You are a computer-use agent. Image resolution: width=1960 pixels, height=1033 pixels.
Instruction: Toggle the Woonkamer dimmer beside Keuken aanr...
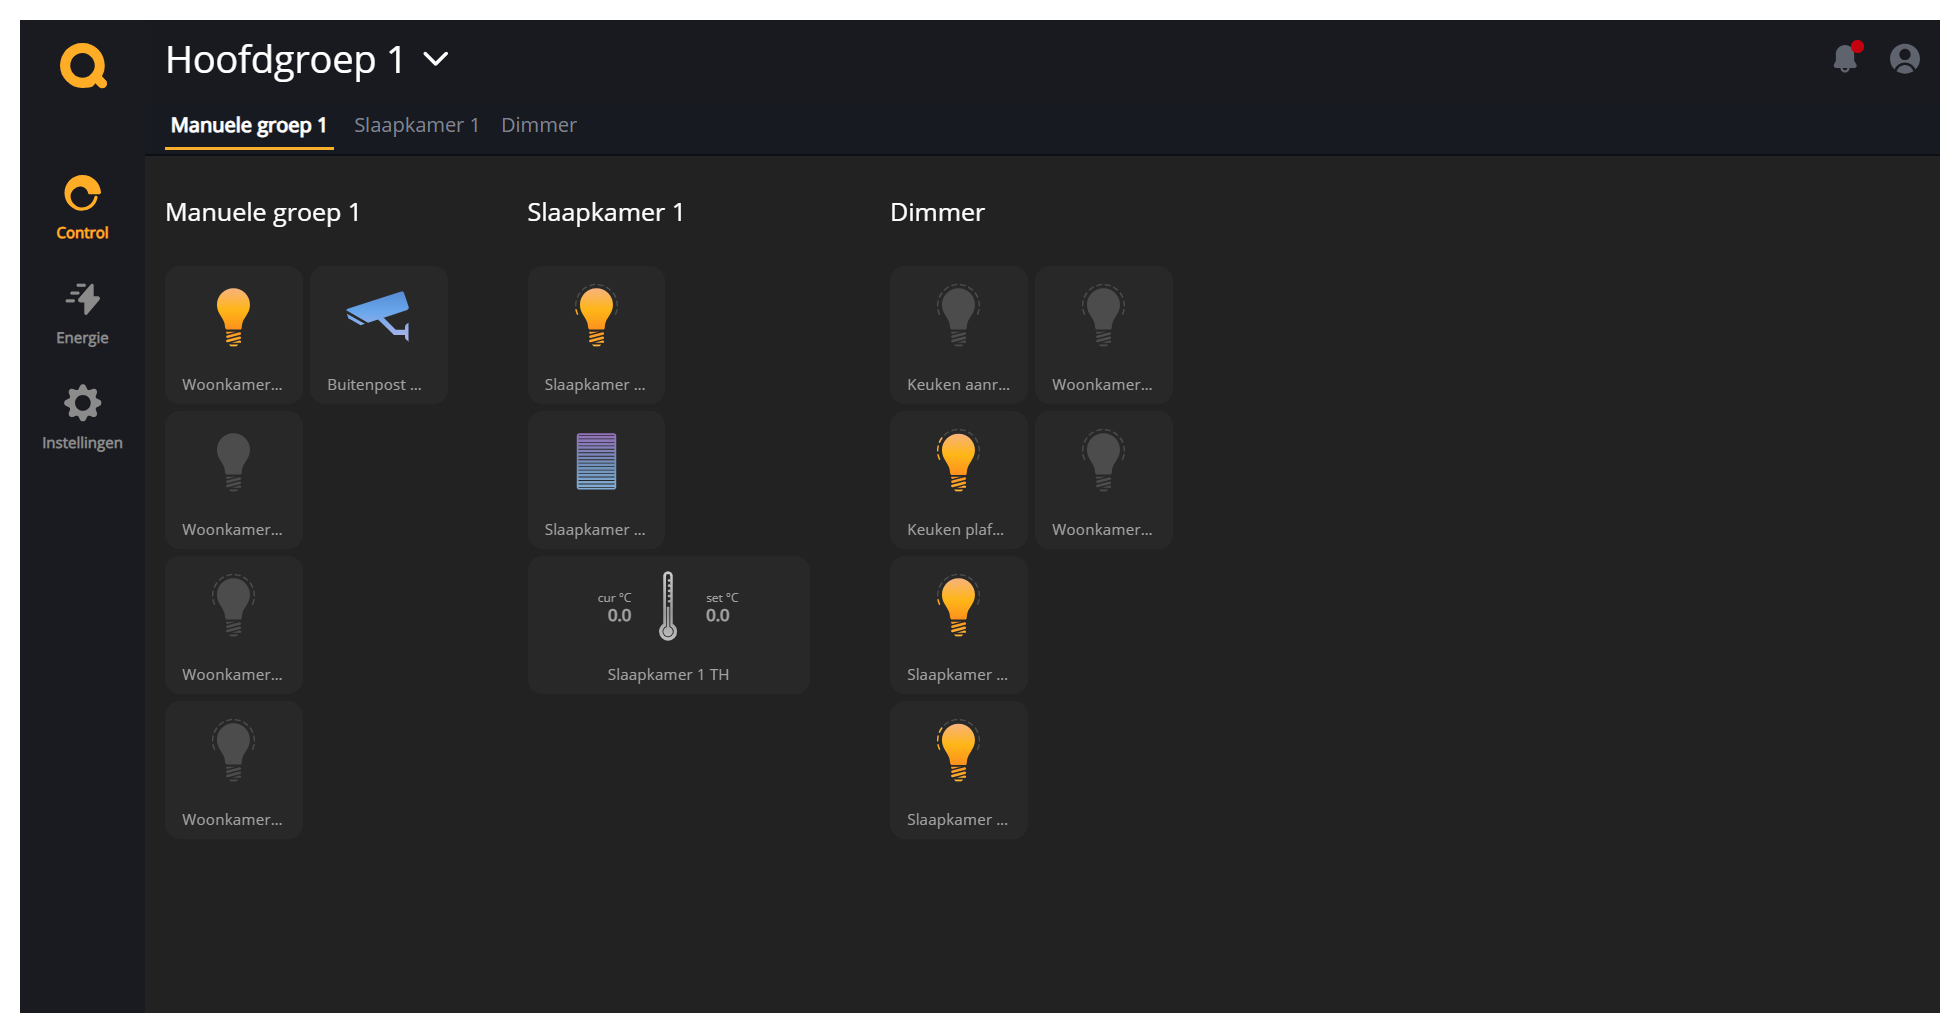pyautogui.click(x=1103, y=335)
